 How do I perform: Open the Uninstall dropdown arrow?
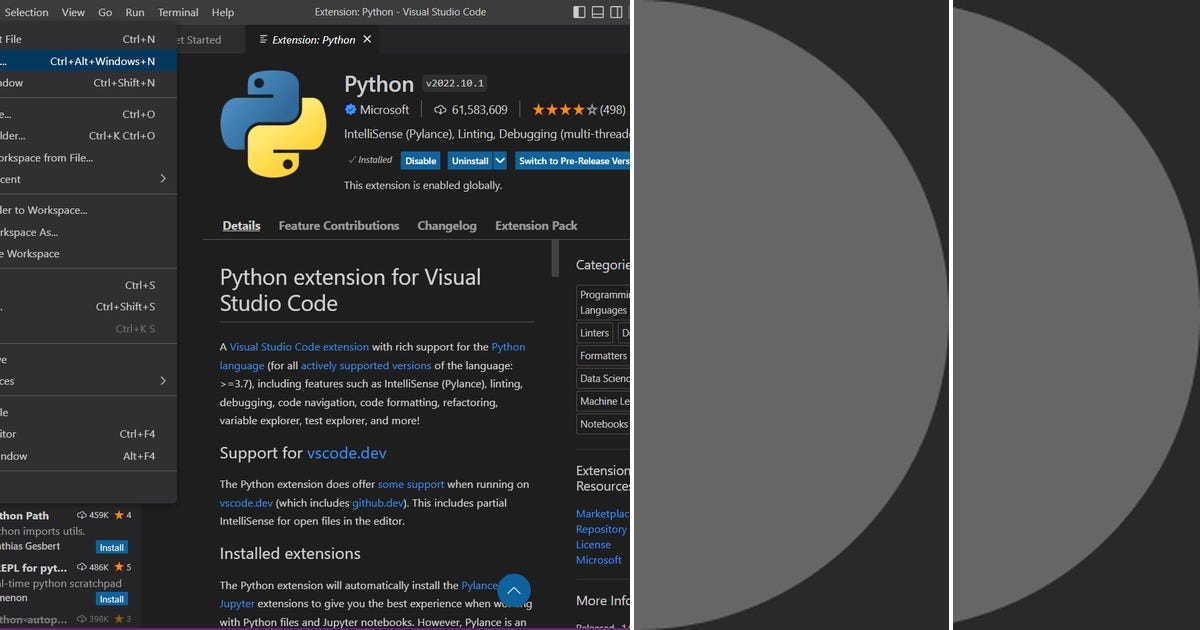(500, 160)
